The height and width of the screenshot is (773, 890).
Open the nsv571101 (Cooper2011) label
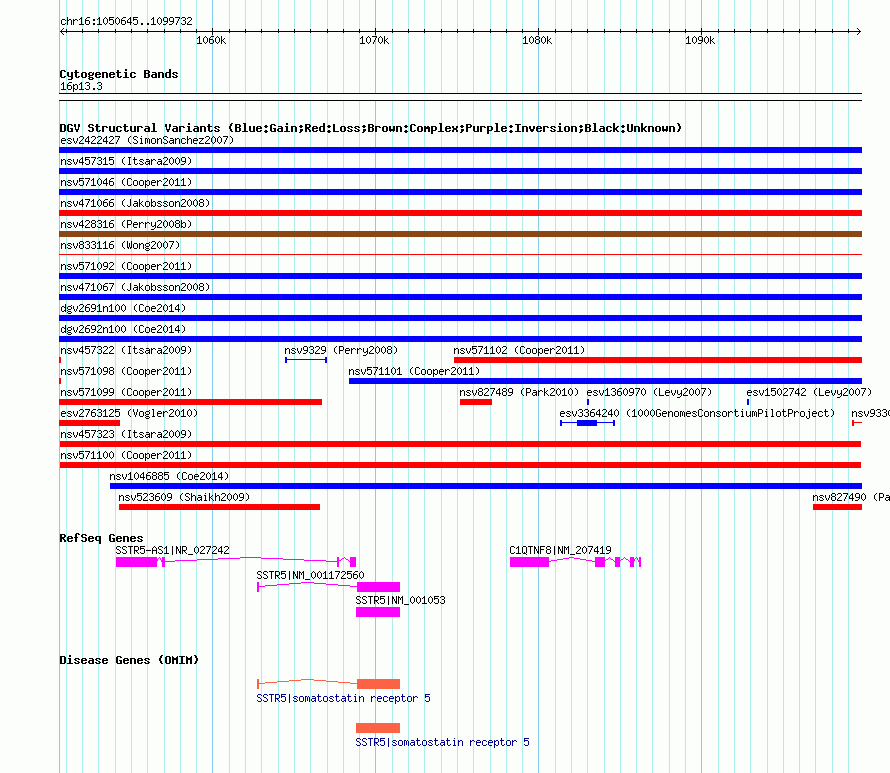(414, 371)
